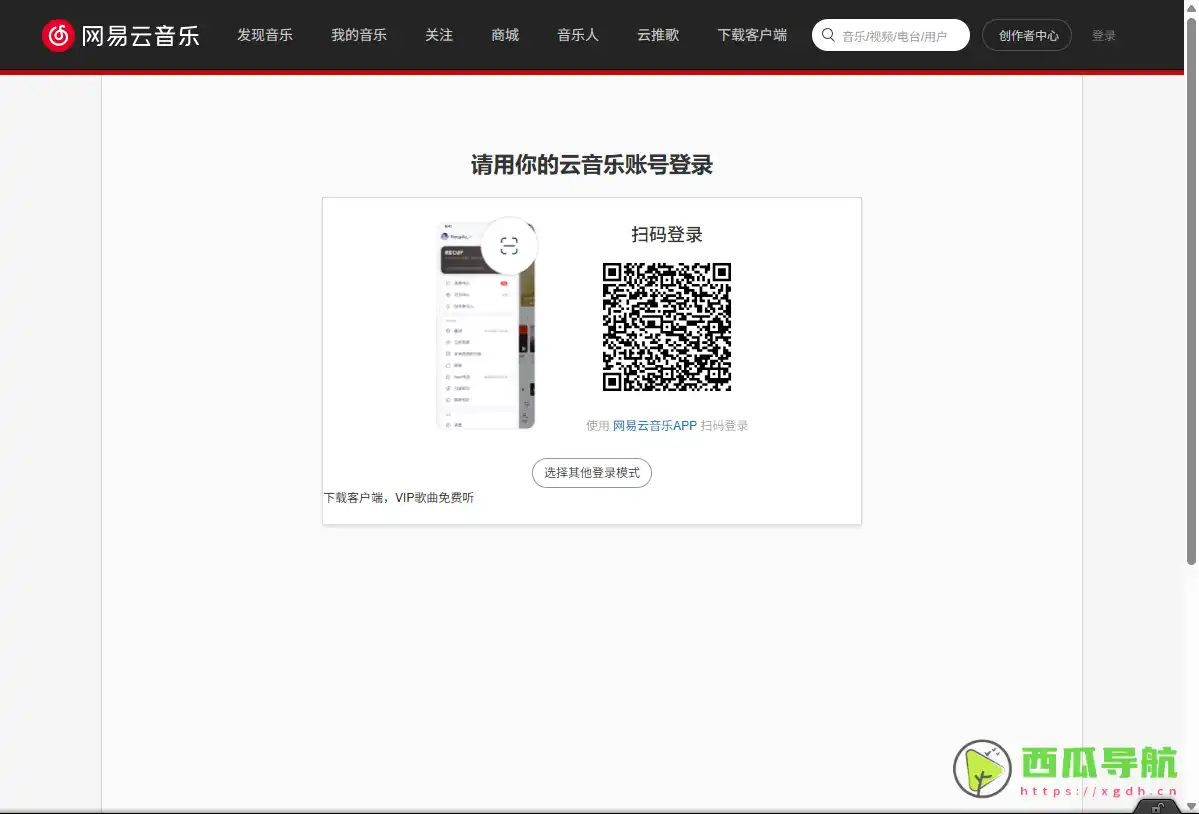The image size is (1199, 814).
Task: Click the NetEase Cloud Music red logo icon
Action: 60,35
